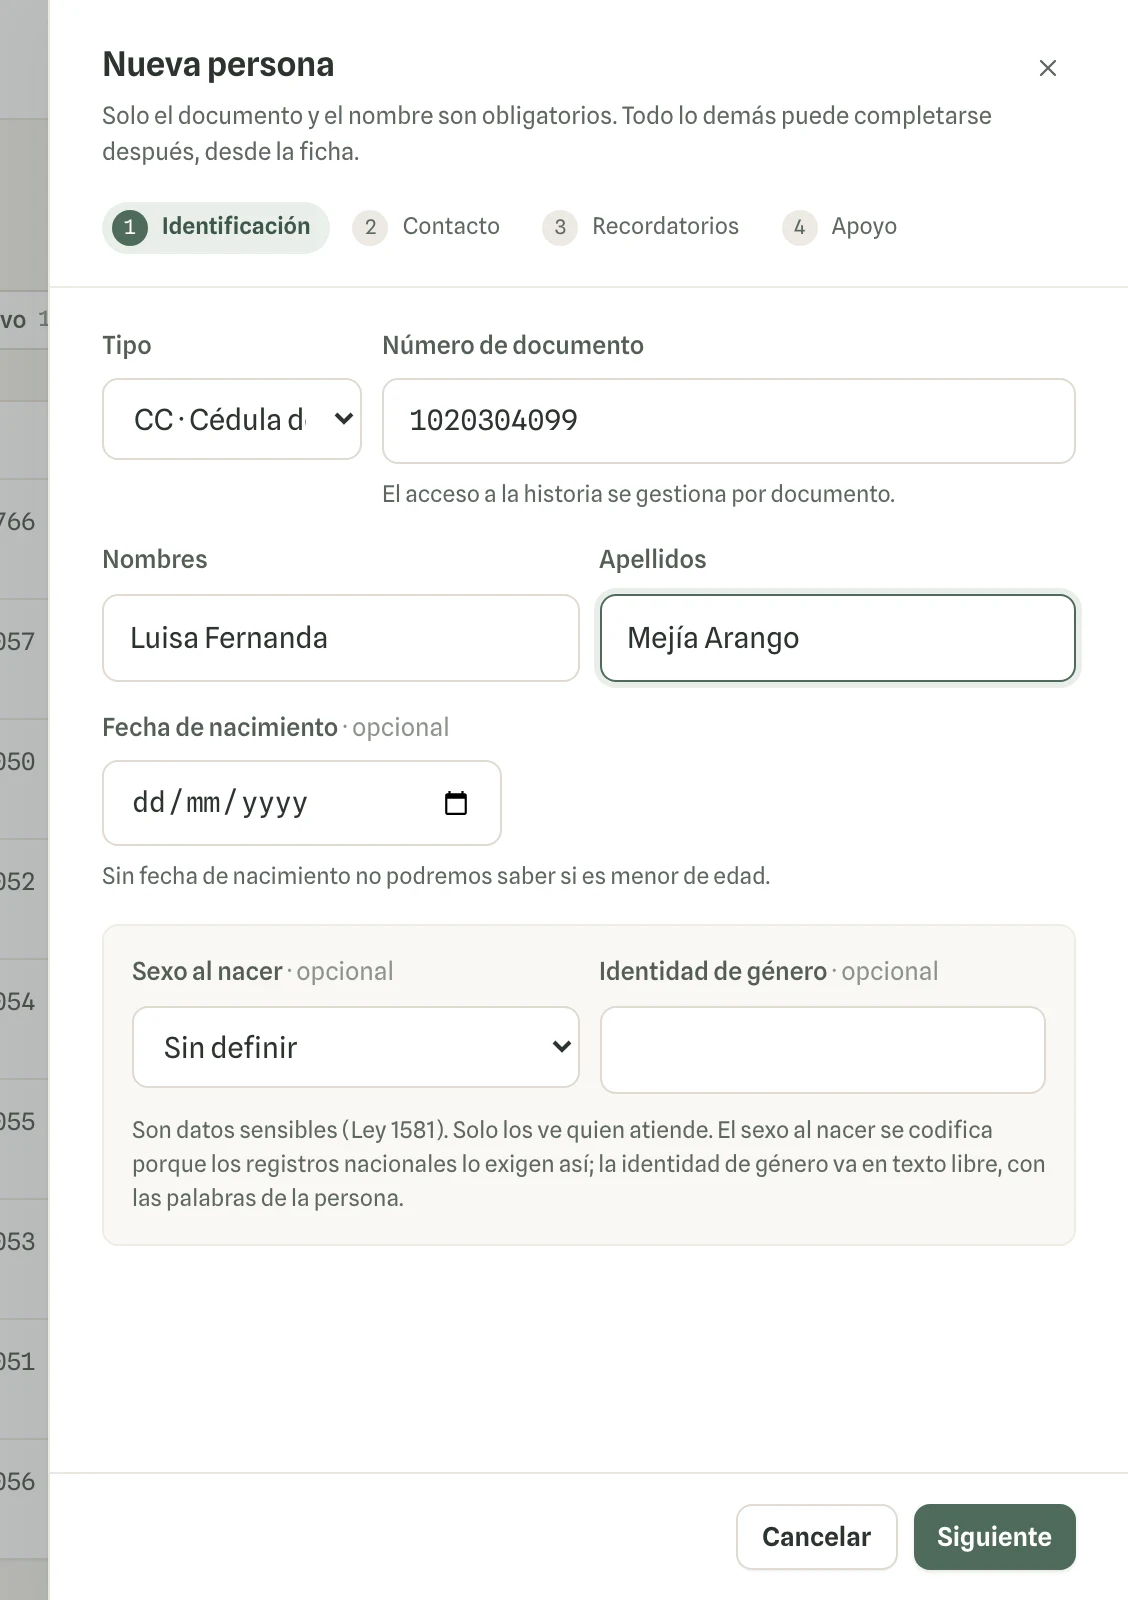
Task: Jump to the Apoyo step
Action: pyautogui.click(x=840, y=227)
